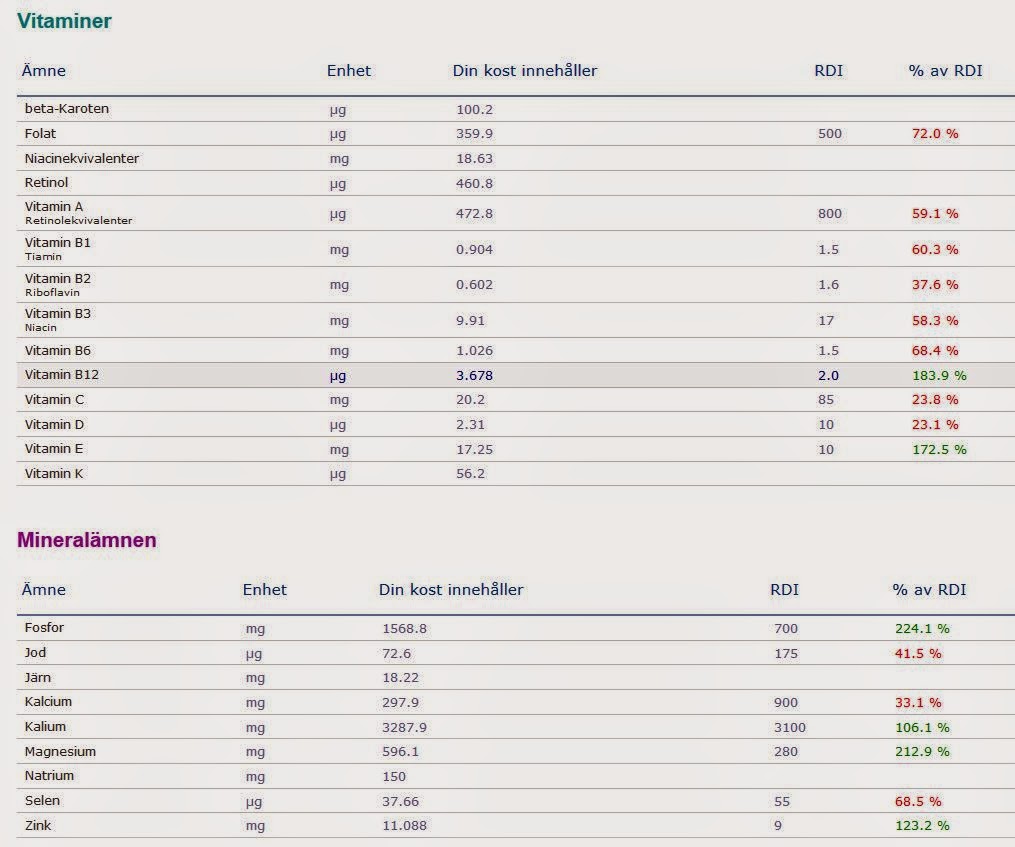Select the Vitamin E row label
The image size is (1015, 847).
[x=54, y=449]
